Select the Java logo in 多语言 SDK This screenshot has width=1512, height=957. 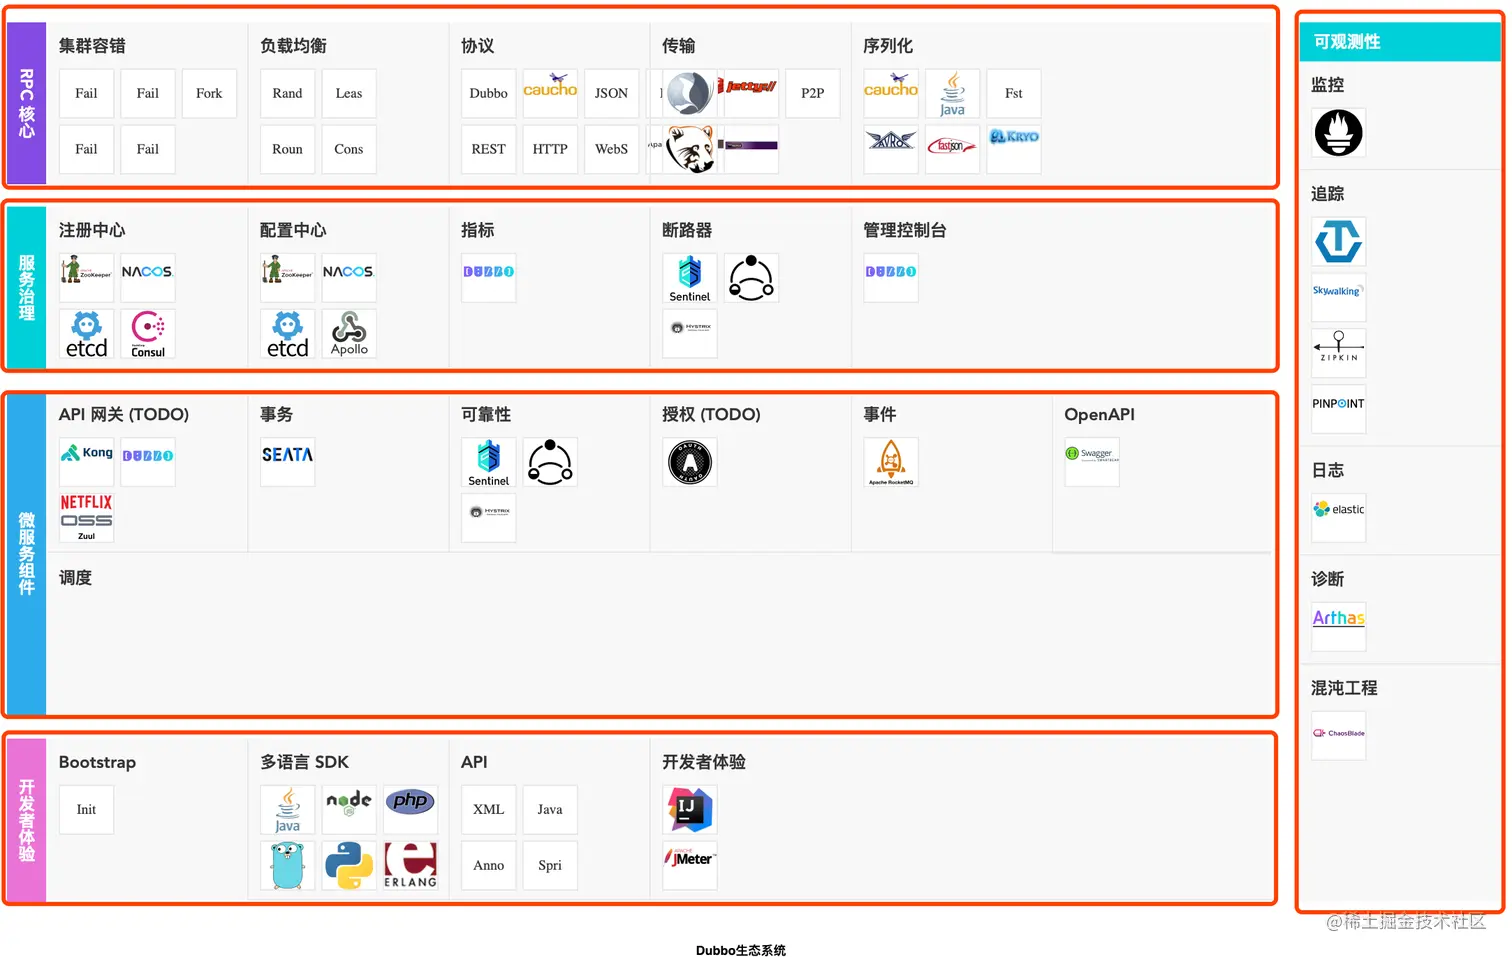(288, 810)
